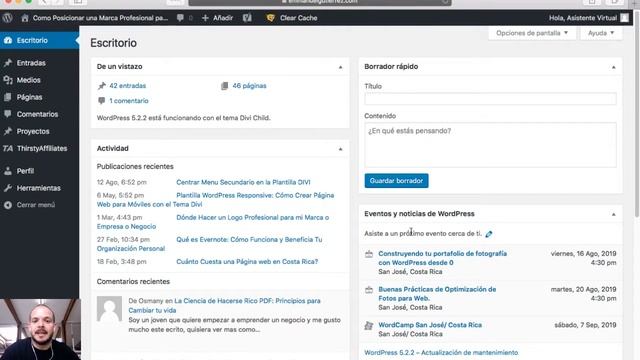Click the pencil edit location icon
Image resolution: width=640 pixels, height=360 pixels.
pyautogui.click(x=489, y=234)
